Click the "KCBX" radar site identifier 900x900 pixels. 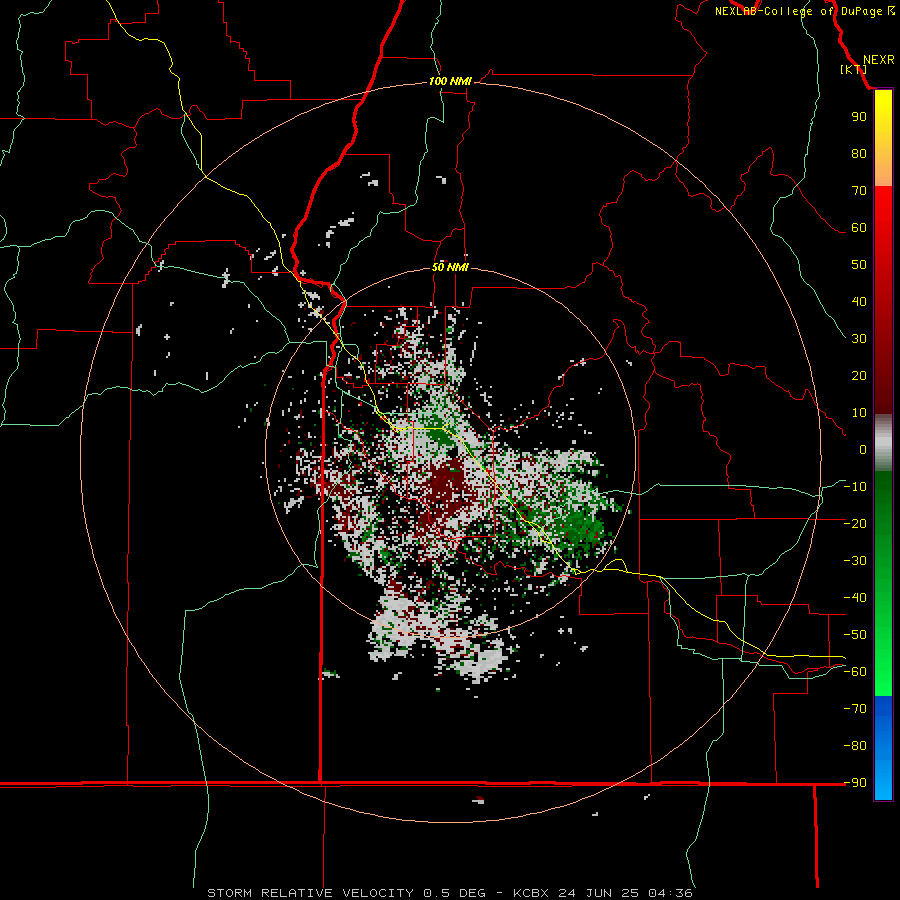coord(530,893)
